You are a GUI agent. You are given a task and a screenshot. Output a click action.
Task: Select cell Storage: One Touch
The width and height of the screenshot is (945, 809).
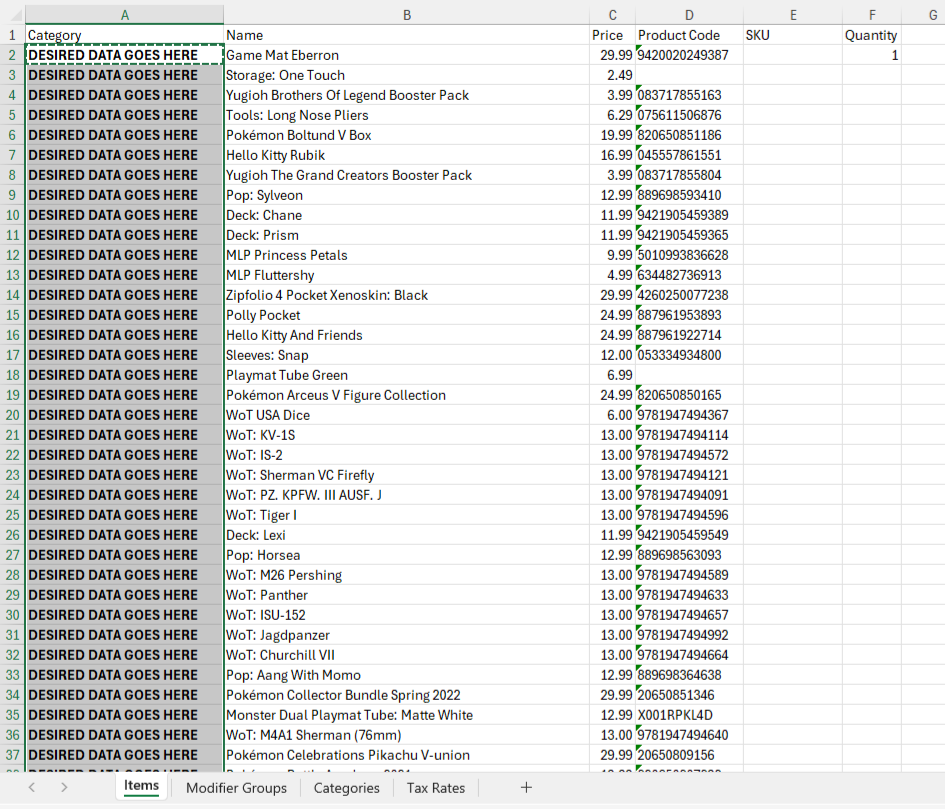pos(407,75)
